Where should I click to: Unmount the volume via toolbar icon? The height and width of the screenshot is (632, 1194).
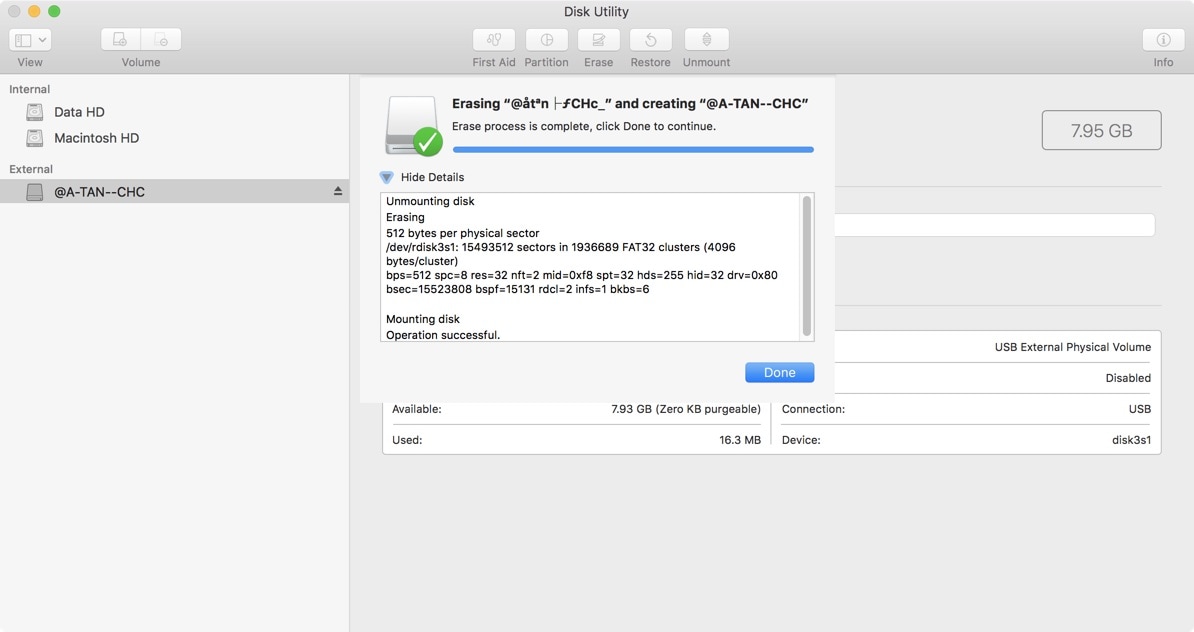(707, 40)
